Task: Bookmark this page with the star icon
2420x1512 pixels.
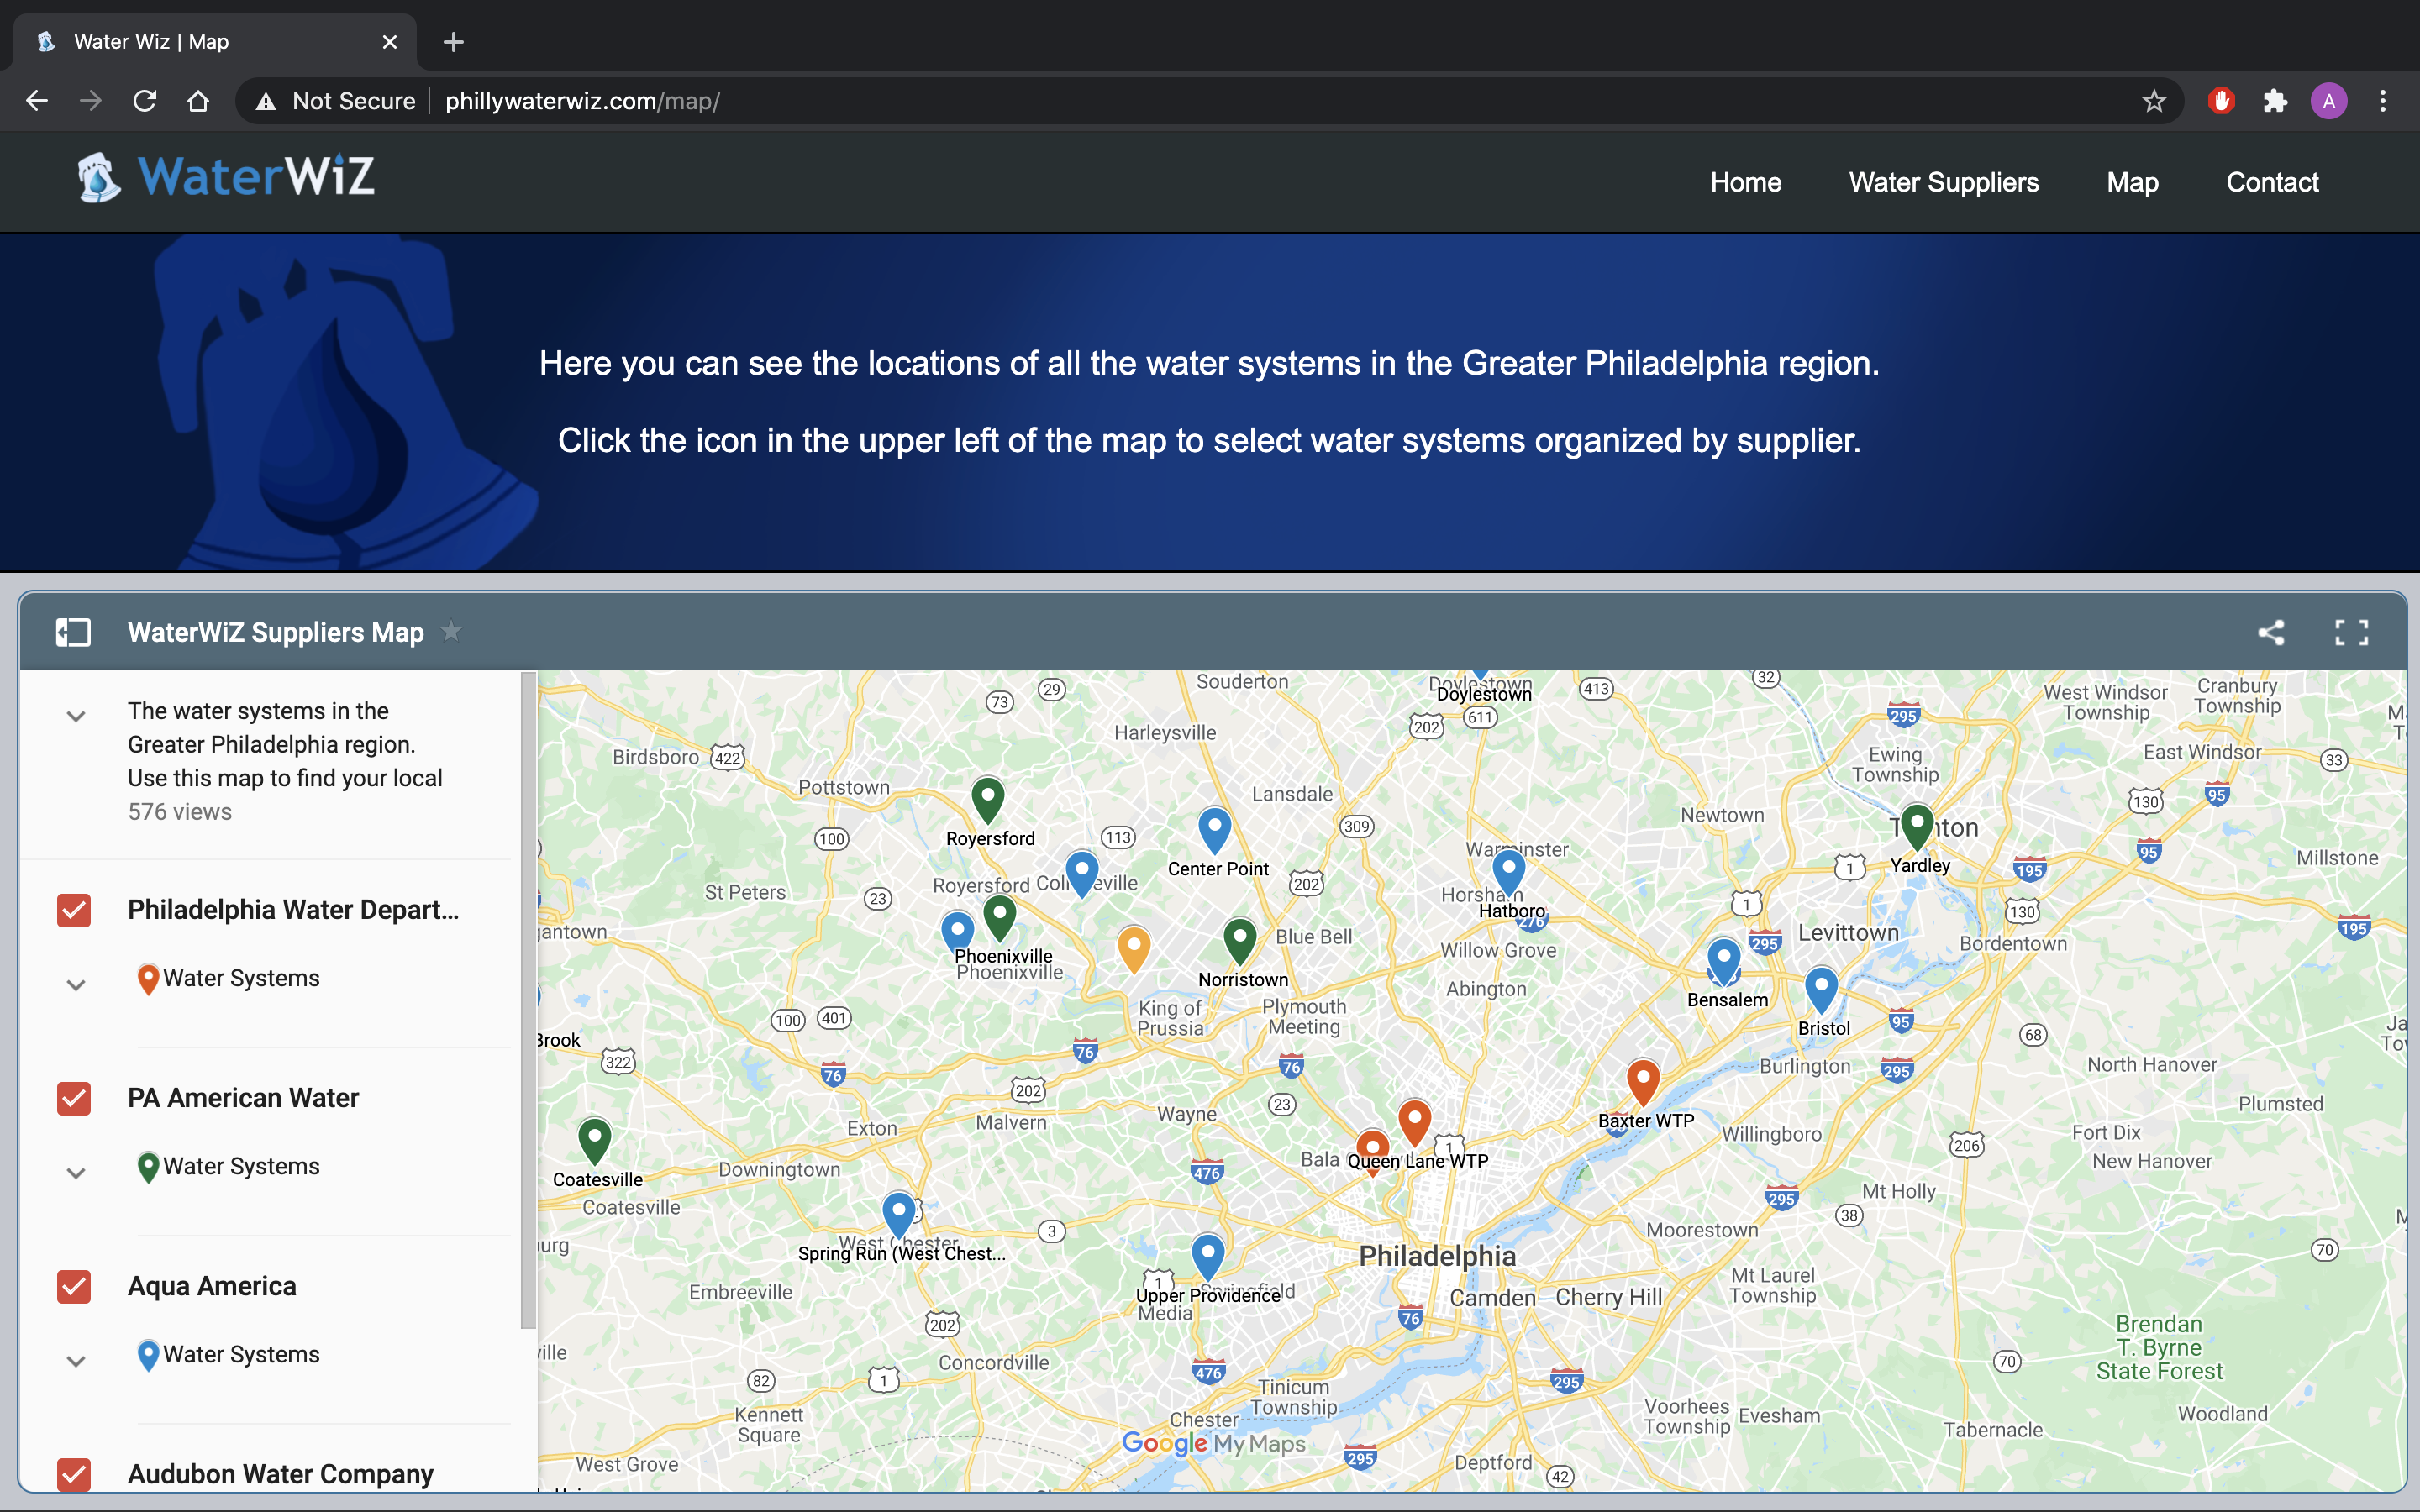Action: click(2154, 101)
